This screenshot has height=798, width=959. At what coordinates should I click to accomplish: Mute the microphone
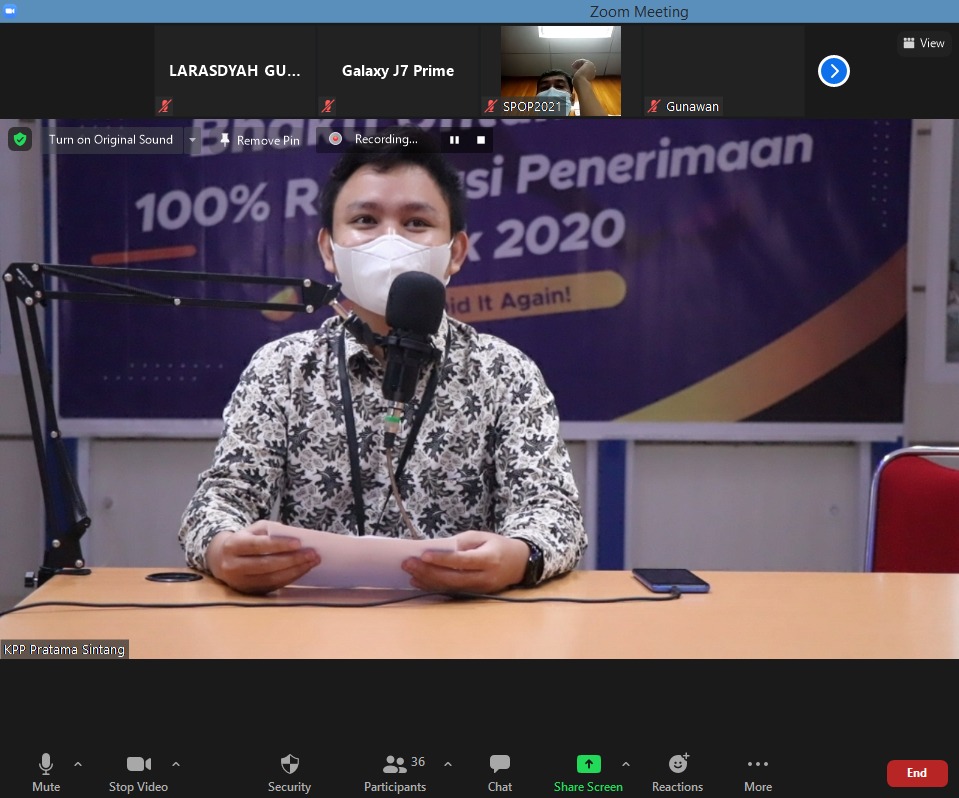(46, 772)
